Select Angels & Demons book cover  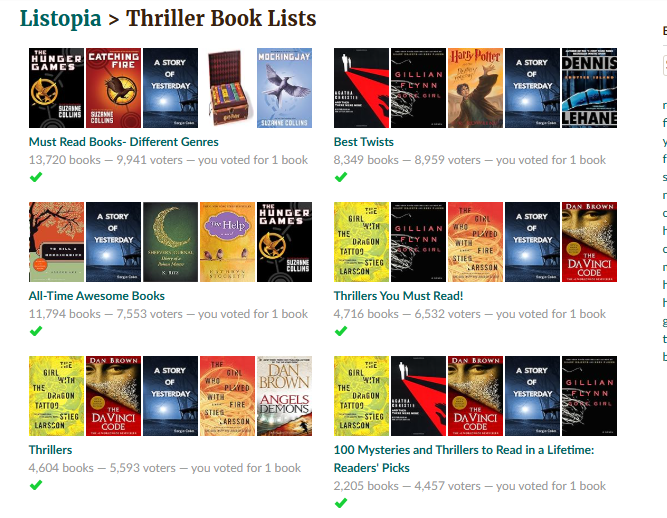(284, 396)
